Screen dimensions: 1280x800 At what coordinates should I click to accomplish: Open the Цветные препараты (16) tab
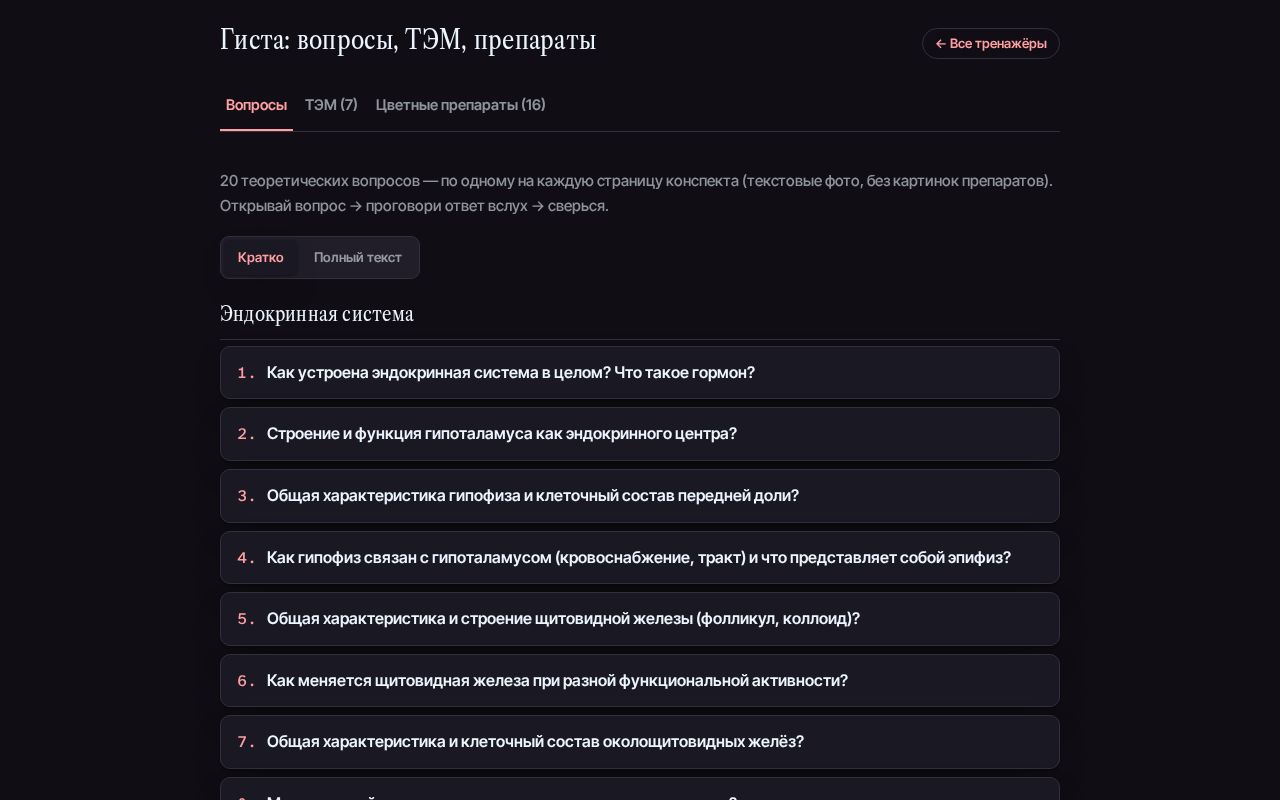461,105
